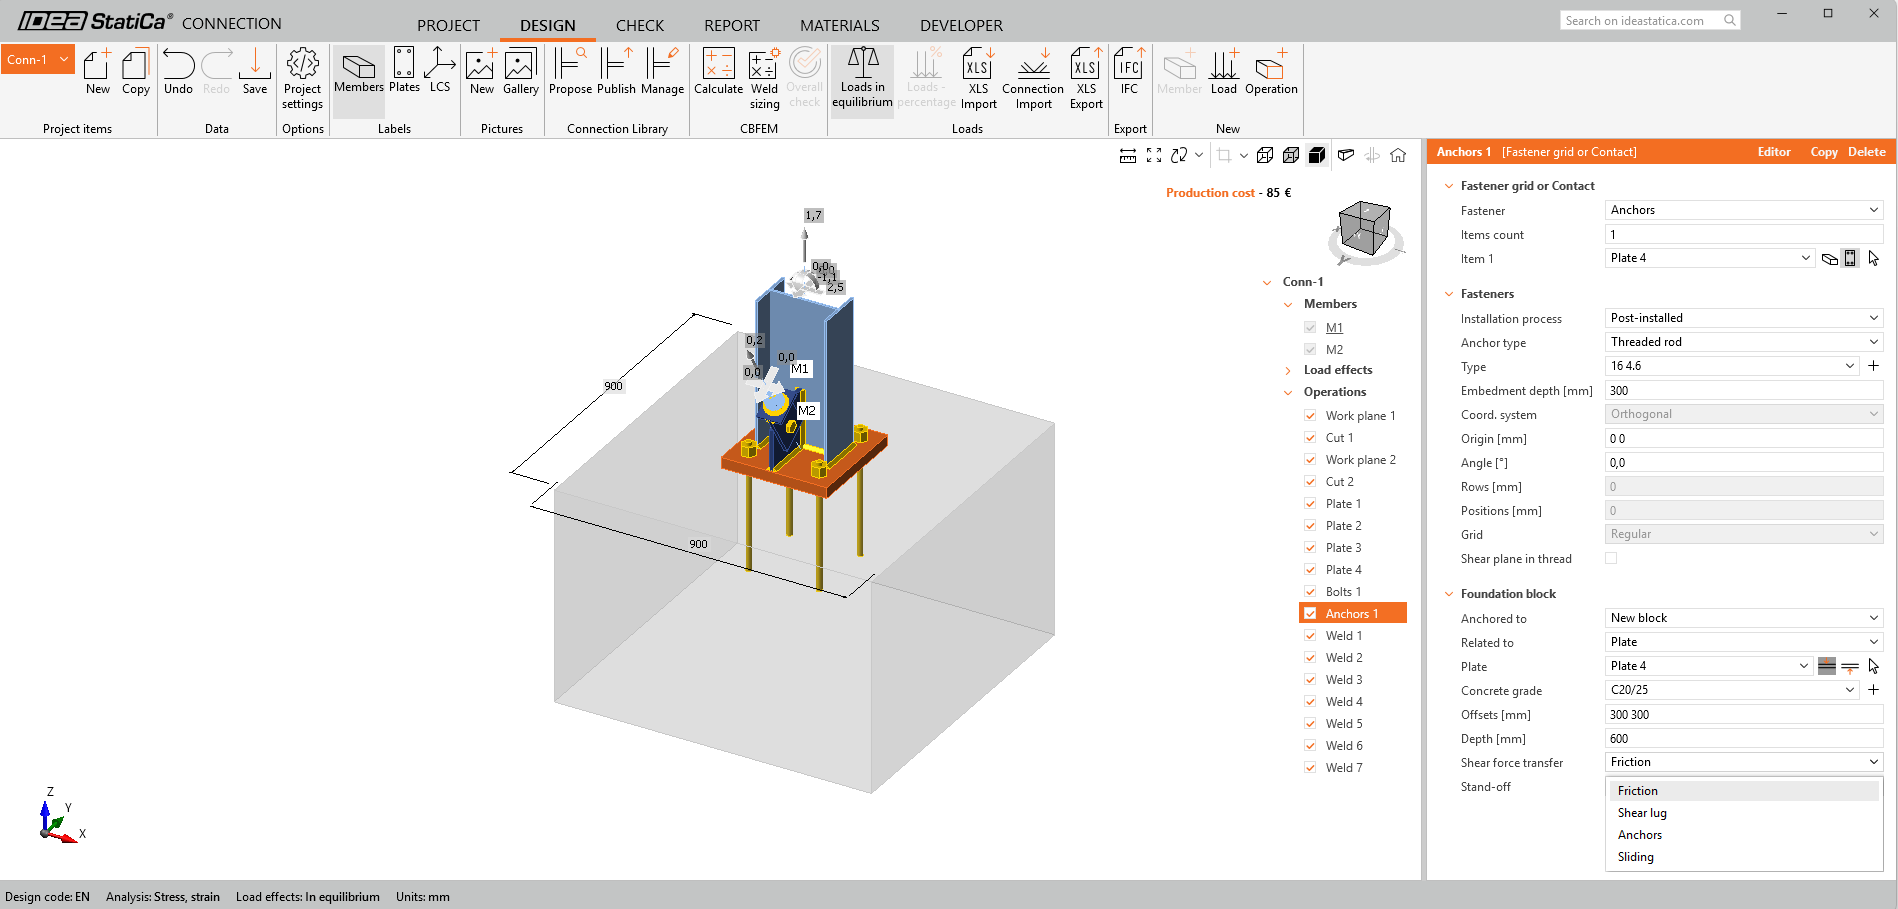This screenshot has width=1898, height=909.
Task: Click Manage in Connection Library
Action: 662,71
